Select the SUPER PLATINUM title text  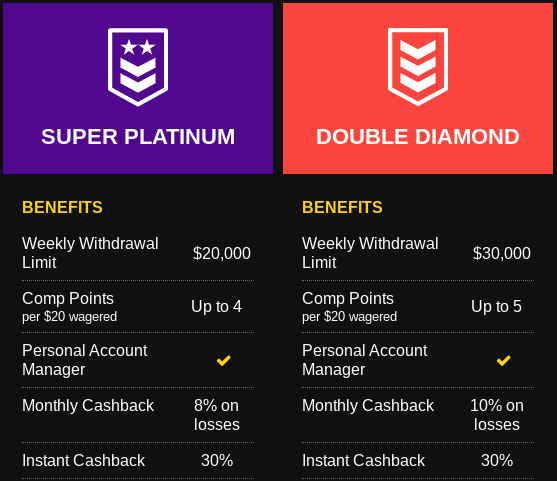[x=138, y=136]
